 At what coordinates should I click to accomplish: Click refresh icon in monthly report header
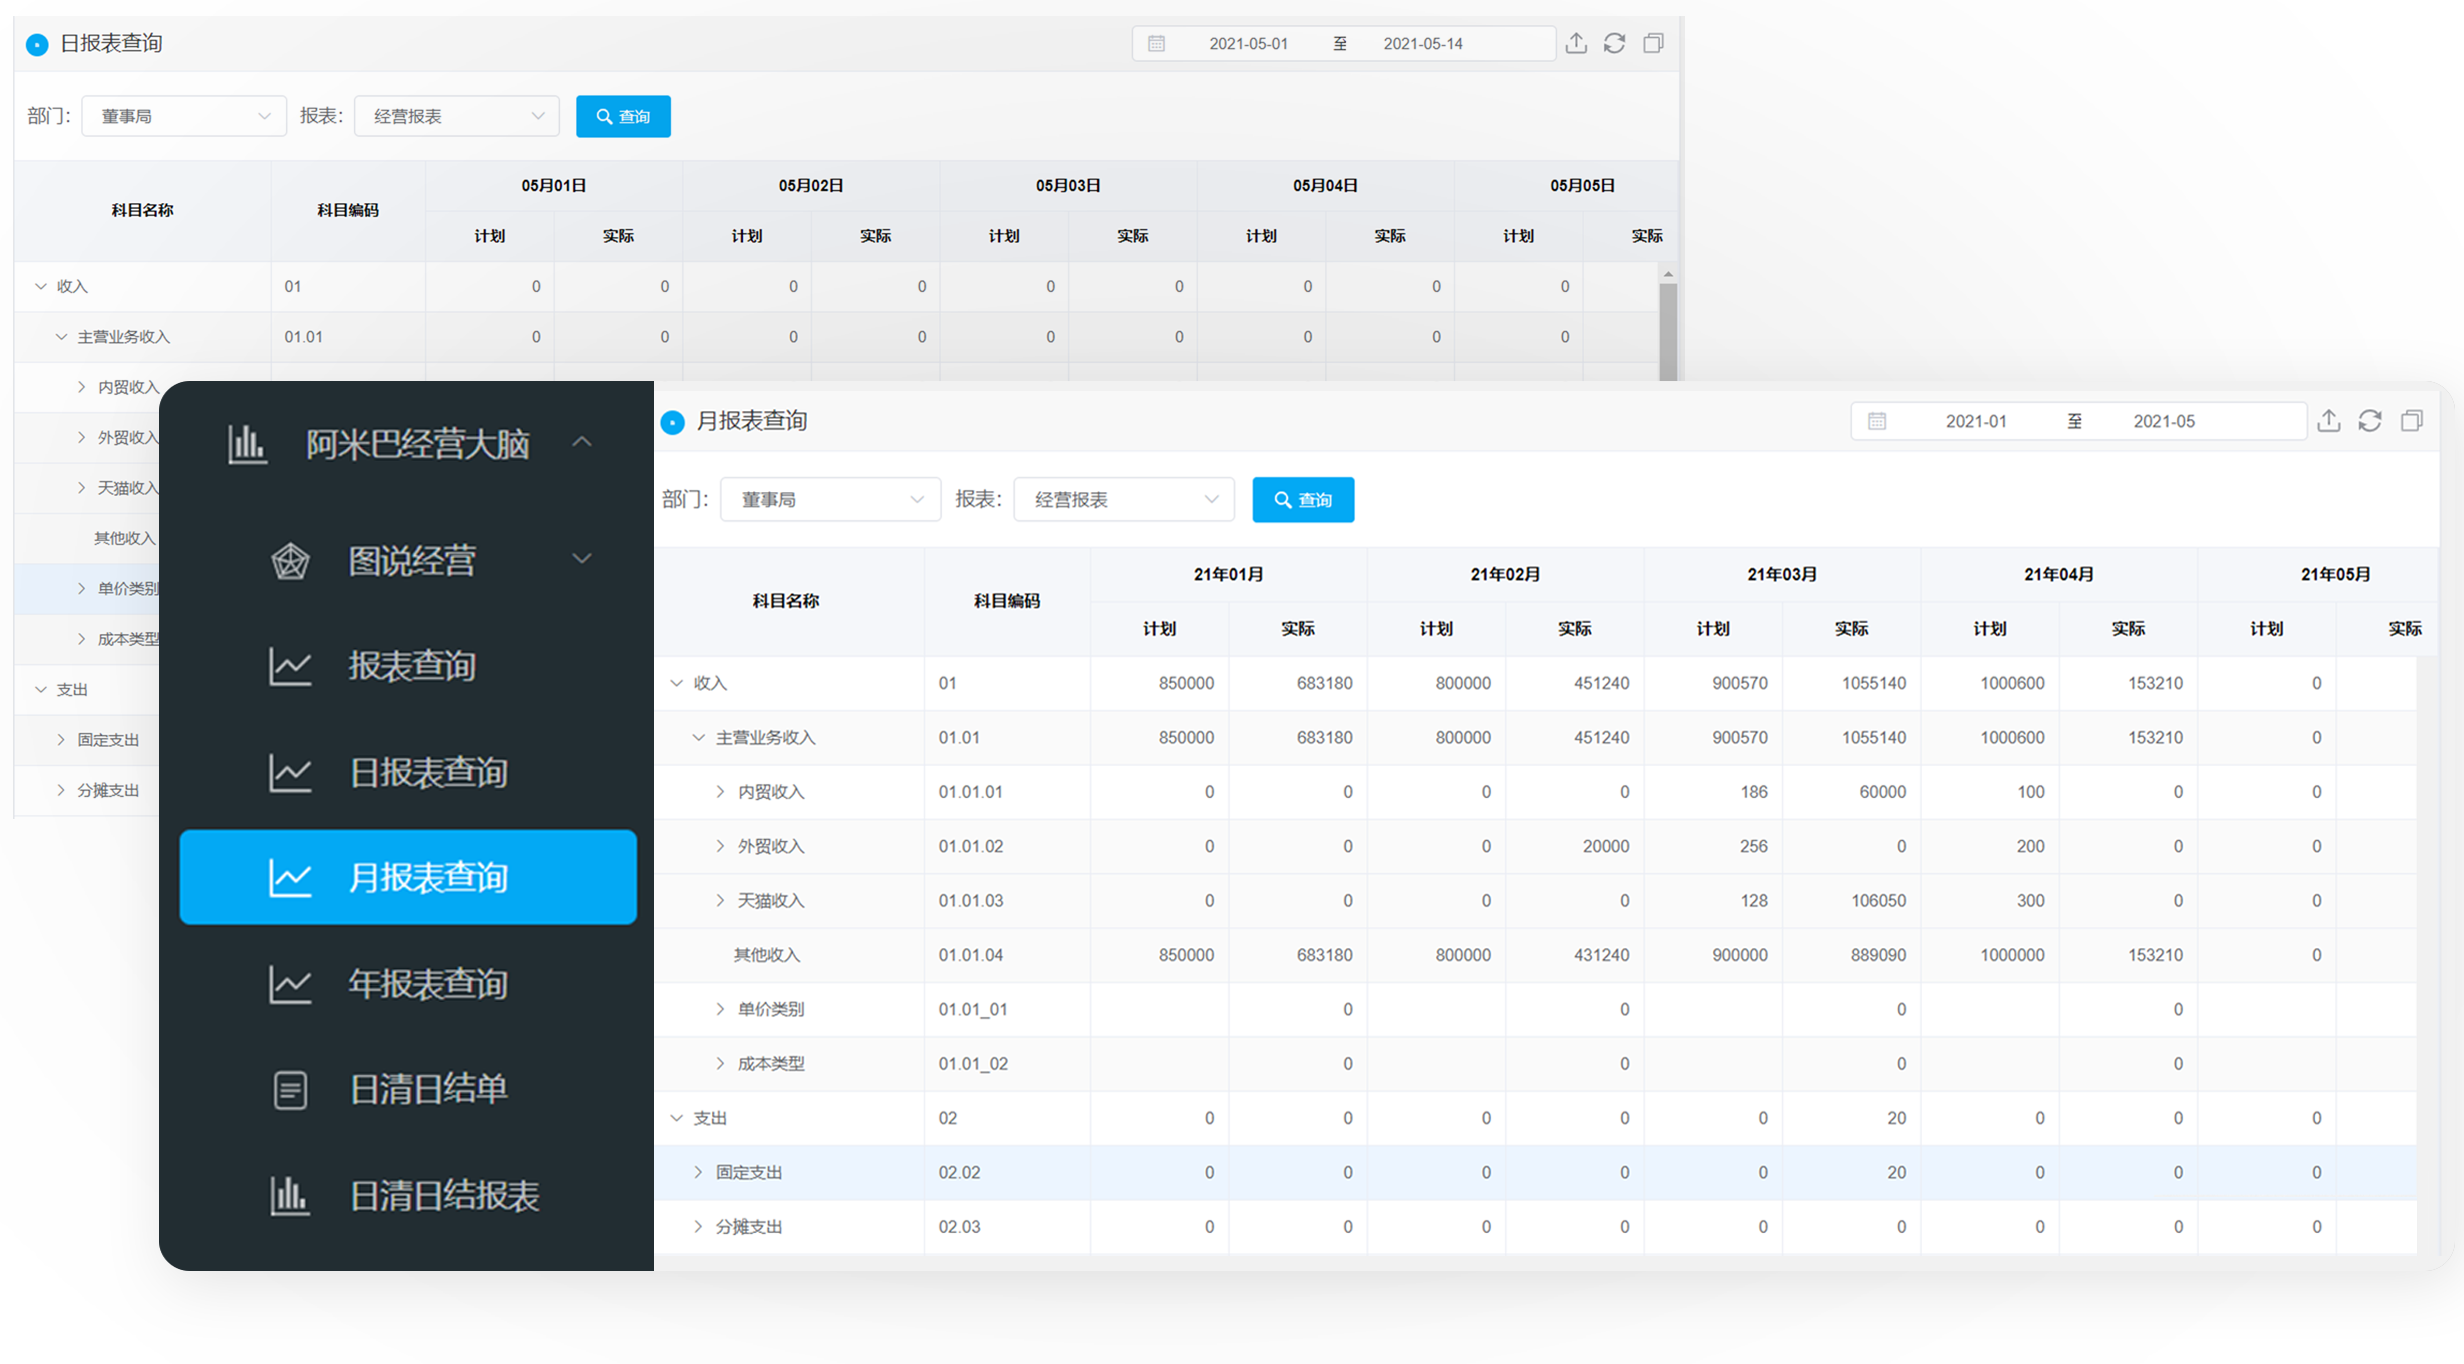tap(2370, 421)
